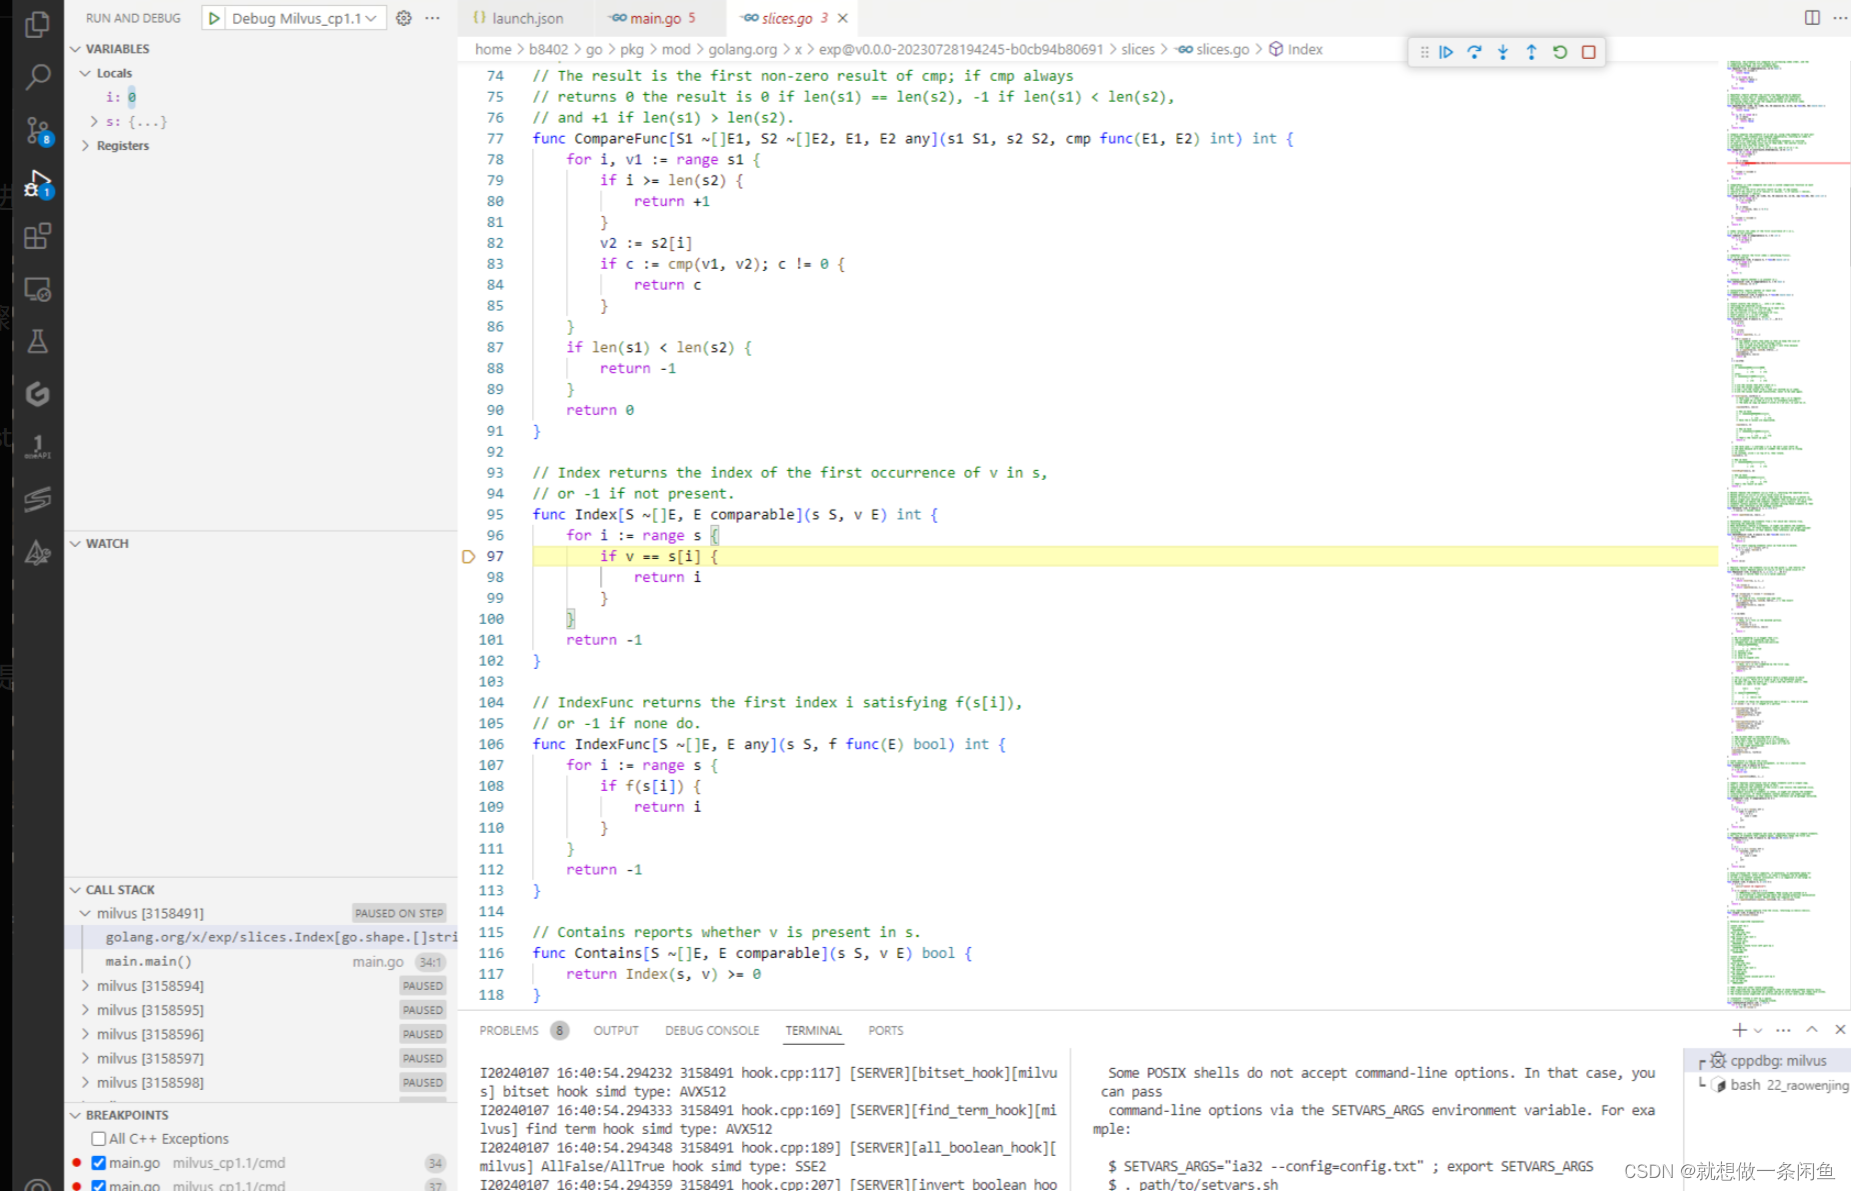Open editor more actions ellipsis menu

click(1840, 18)
